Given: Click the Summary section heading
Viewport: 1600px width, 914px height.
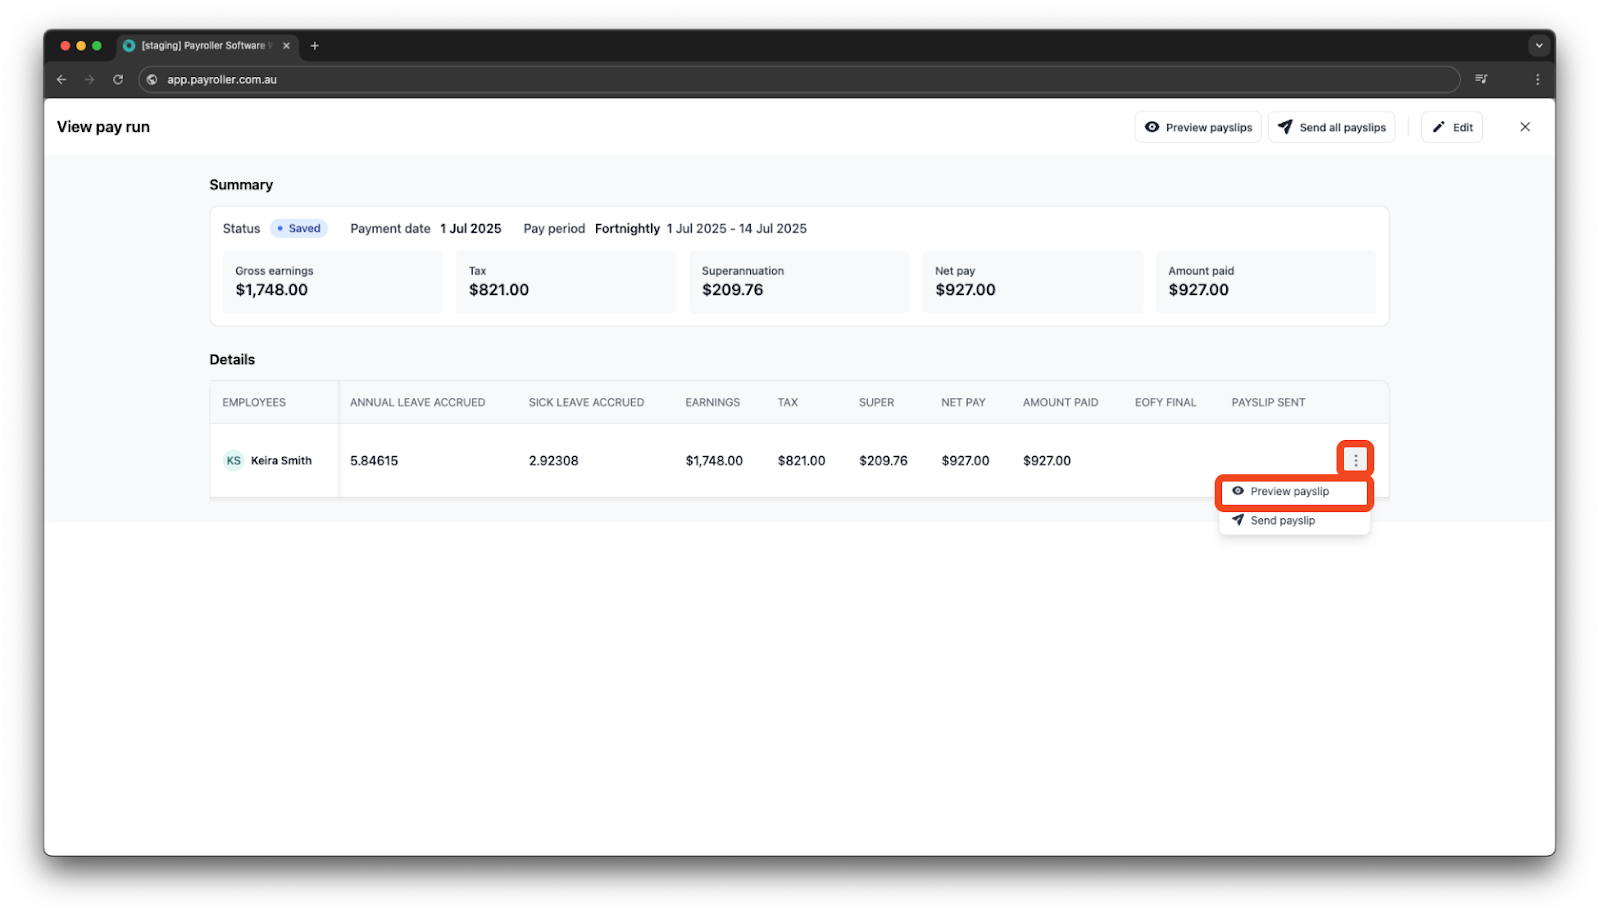Looking at the screenshot, I should pyautogui.click(x=241, y=185).
